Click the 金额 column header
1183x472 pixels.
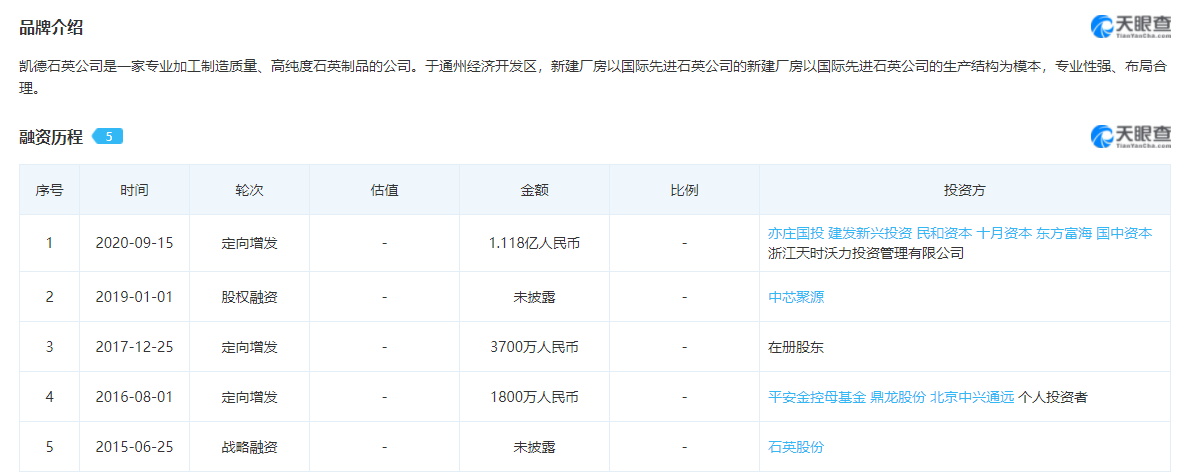[x=534, y=190]
